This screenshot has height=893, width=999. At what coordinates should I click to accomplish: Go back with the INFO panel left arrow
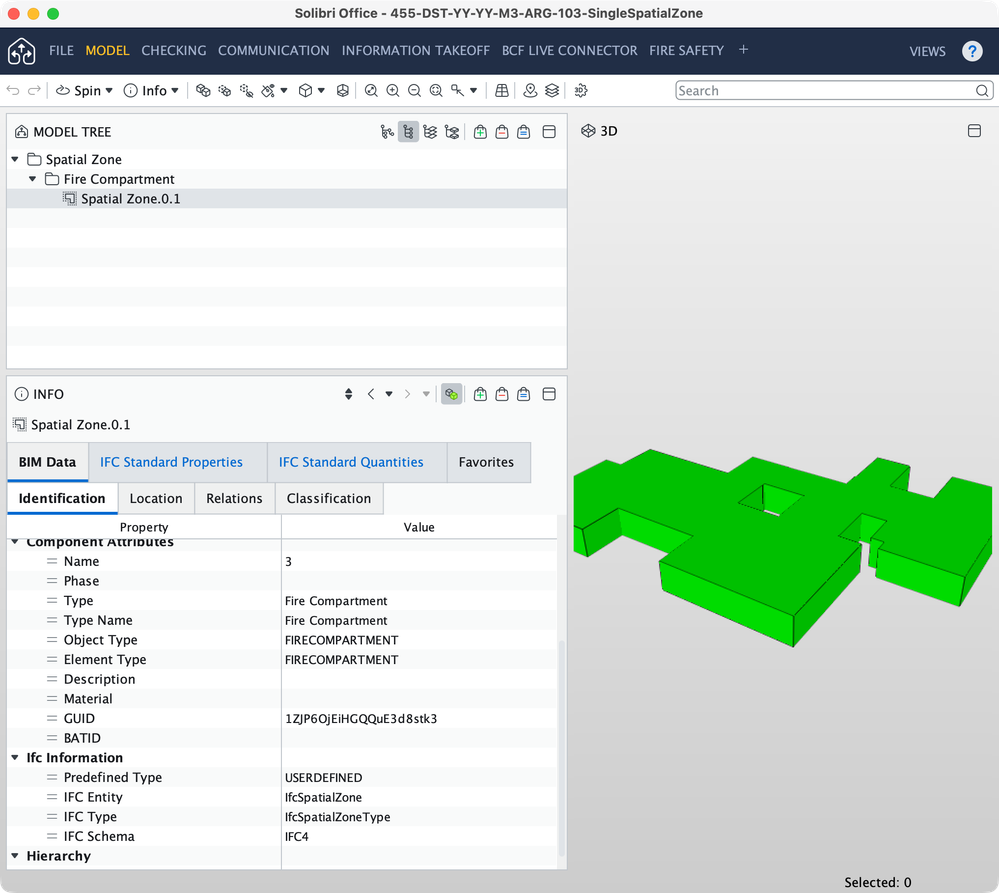371,394
